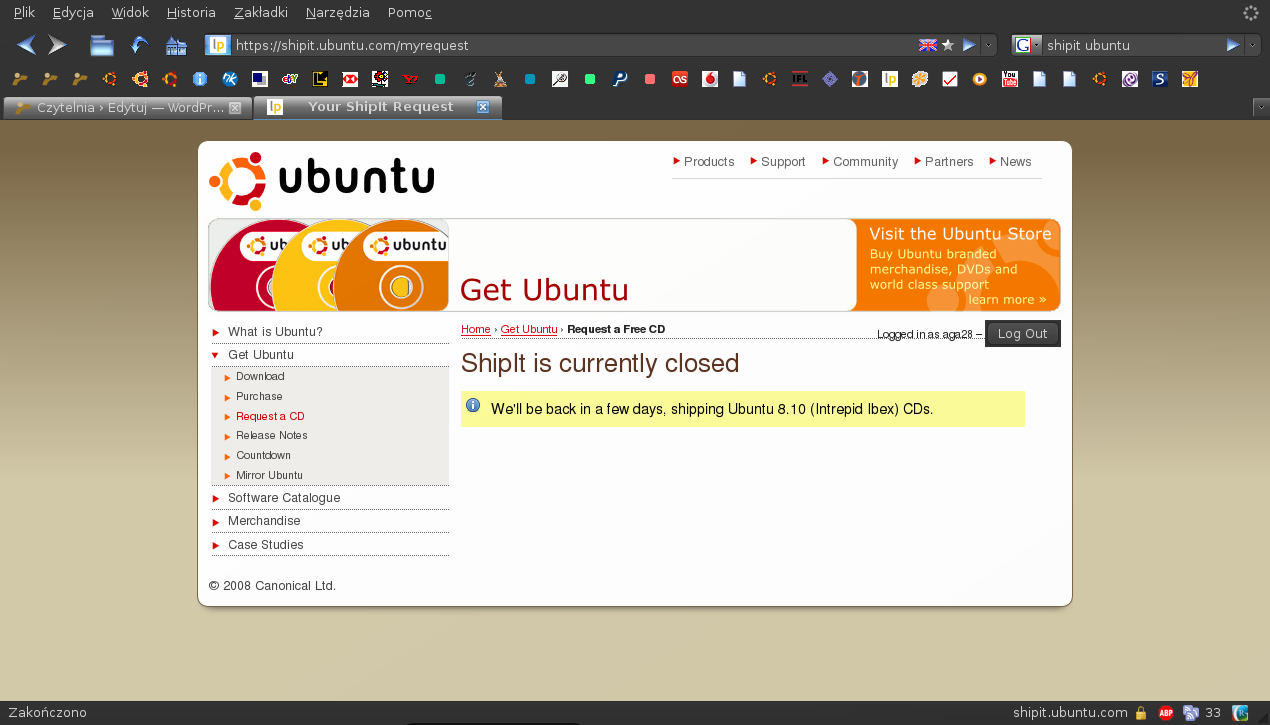The image size is (1270, 725).
Task: Click the British flag icon in address bar
Action: pyautogui.click(x=928, y=45)
